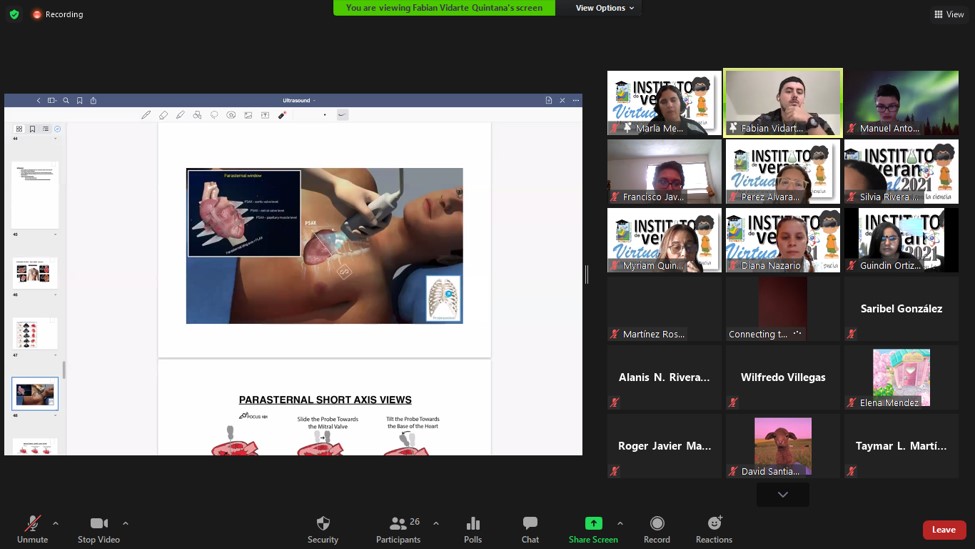Image resolution: width=975 pixels, height=549 pixels.
Task: Expand audio settings arrow beside Unmute
Action: pos(56,523)
